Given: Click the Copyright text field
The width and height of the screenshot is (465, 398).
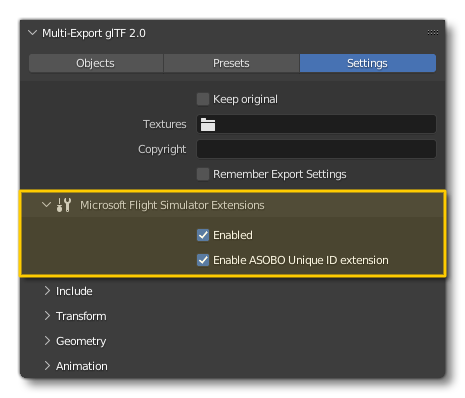Looking at the screenshot, I should click(316, 149).
